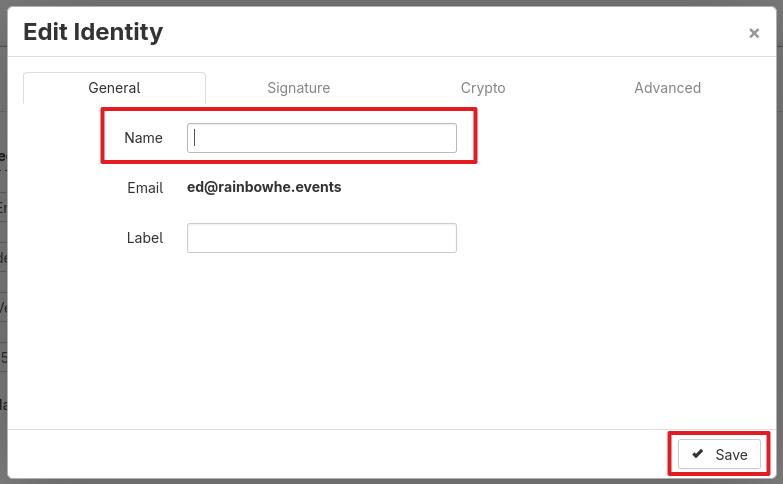Place cursor in the empty Name box
The image size is (783, 484).
(x=322, y=138)
